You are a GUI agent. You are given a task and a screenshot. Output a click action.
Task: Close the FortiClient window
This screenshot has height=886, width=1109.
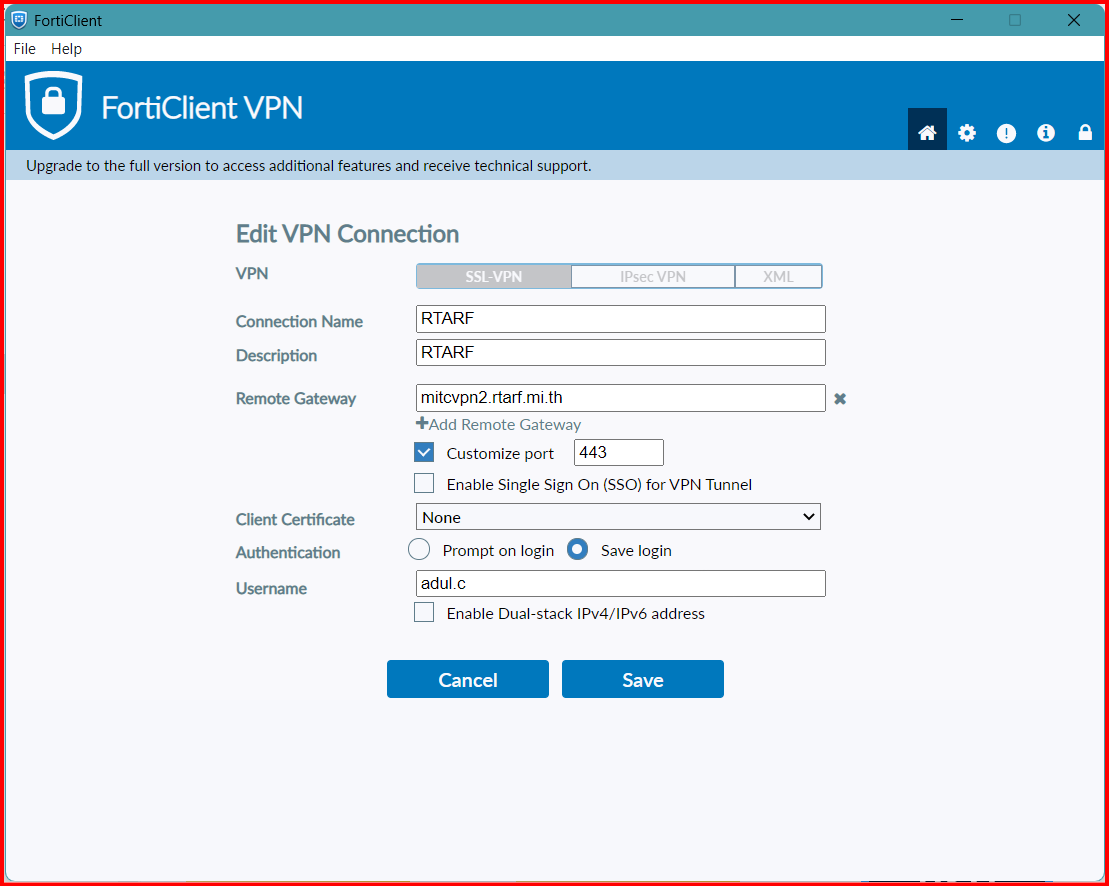(x=1074, y=21)
